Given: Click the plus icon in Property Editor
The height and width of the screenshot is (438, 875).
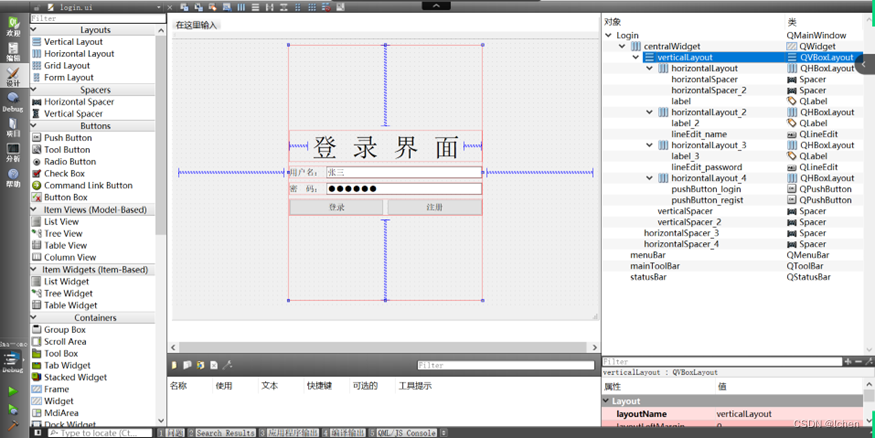Looking at the screenshot, I should (848, 362).
